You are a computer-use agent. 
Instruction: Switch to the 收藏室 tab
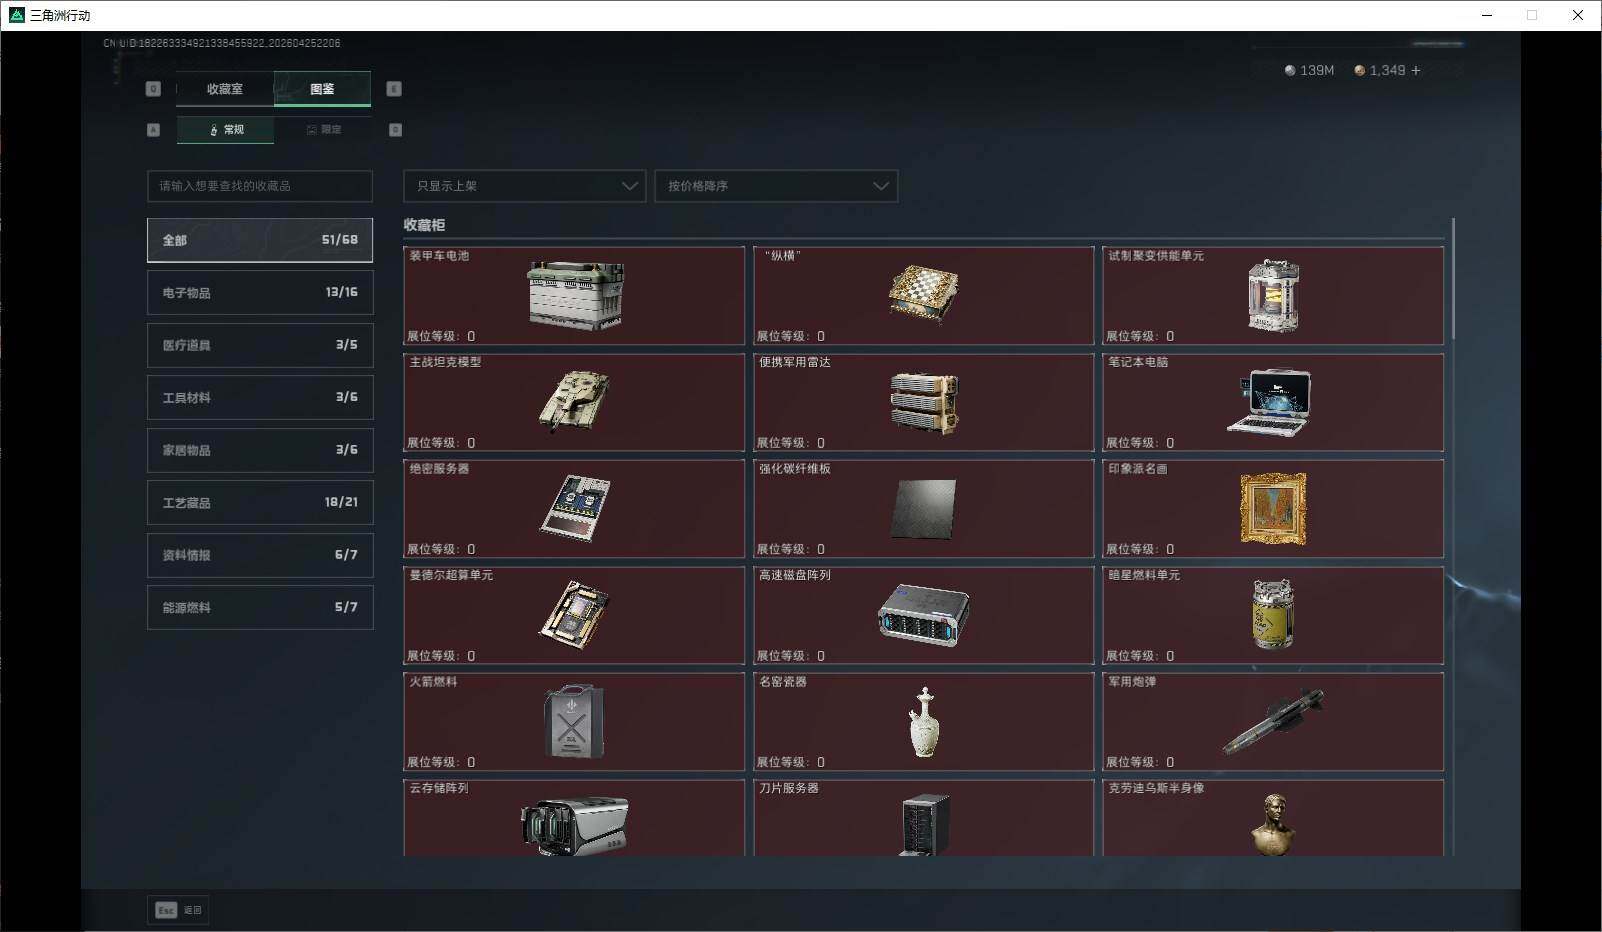(225, 89)
